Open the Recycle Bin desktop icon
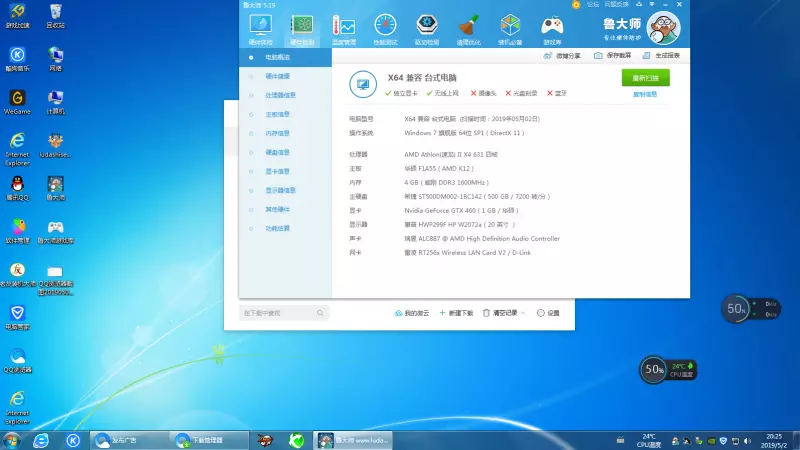Image resolution: width=800 pixels, height=450 pixels. [x=55, y=15]
